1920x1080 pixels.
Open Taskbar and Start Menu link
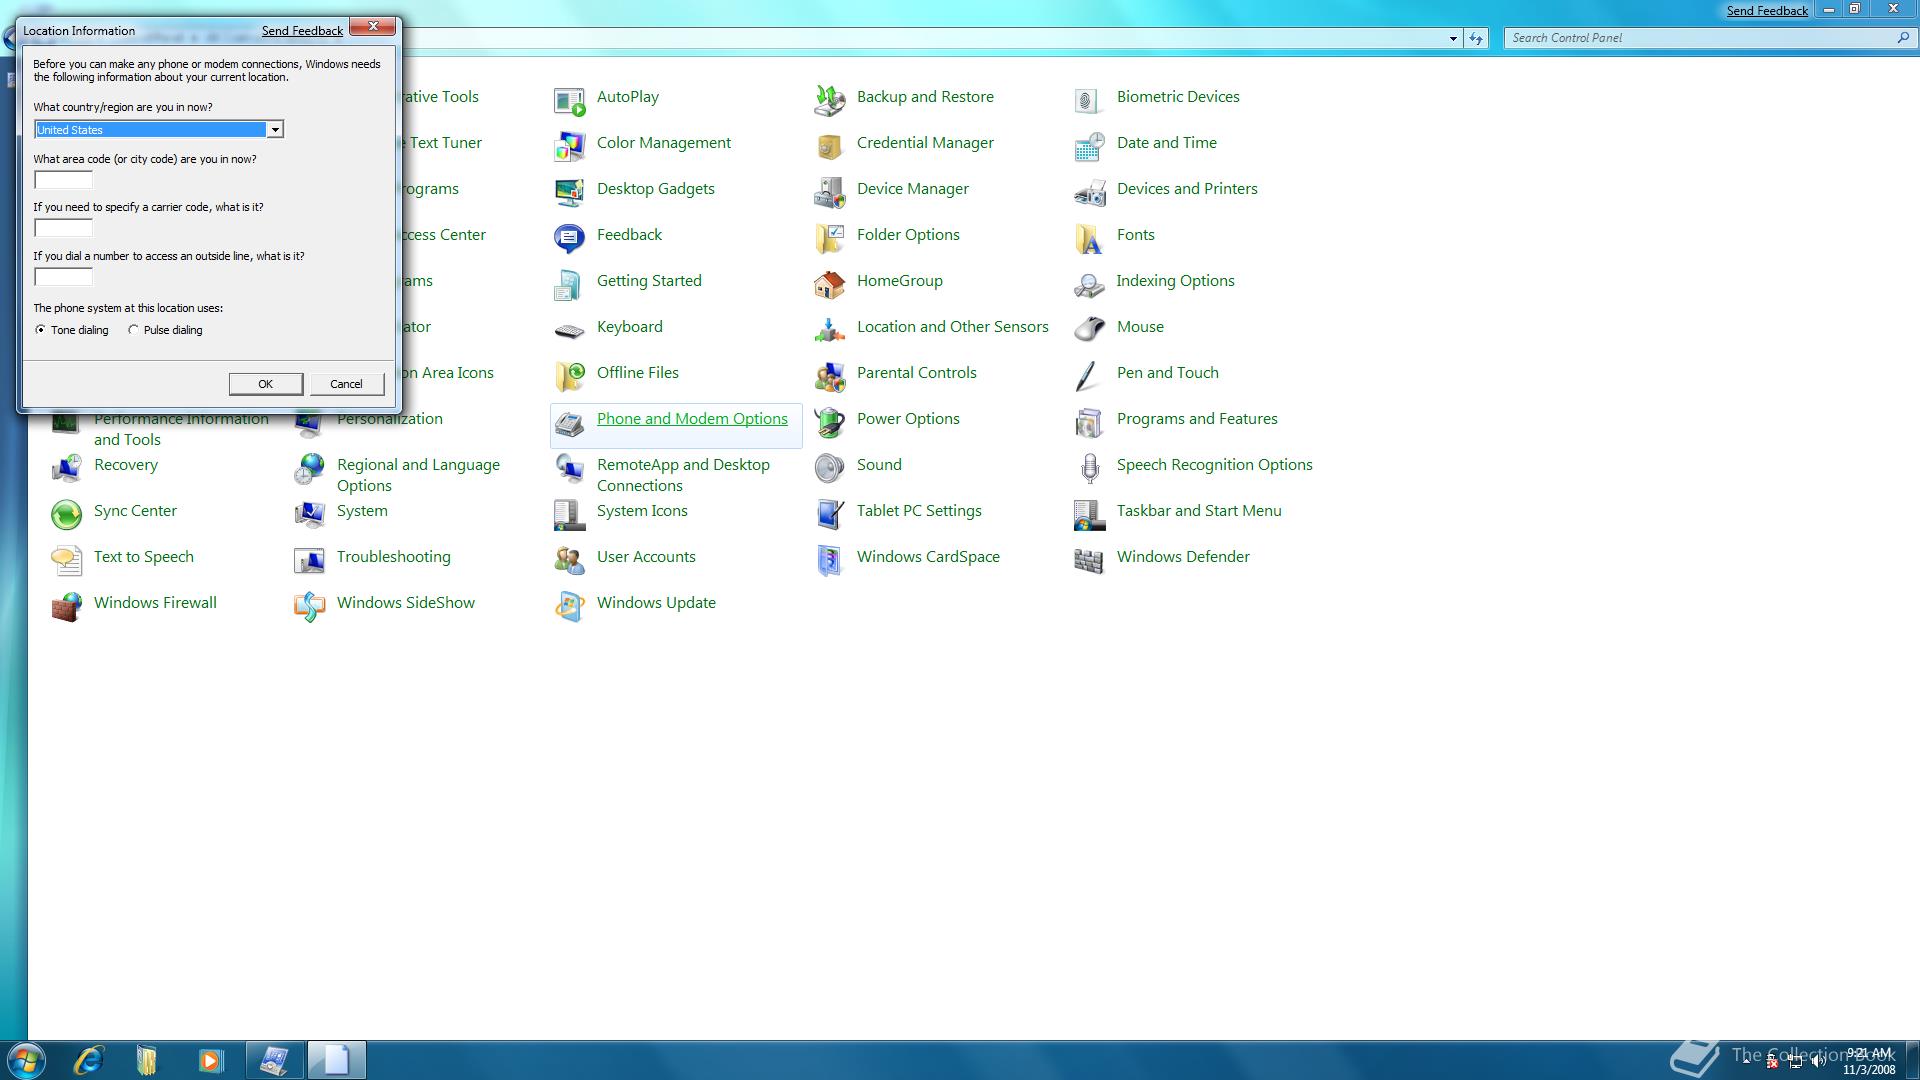1199,511
